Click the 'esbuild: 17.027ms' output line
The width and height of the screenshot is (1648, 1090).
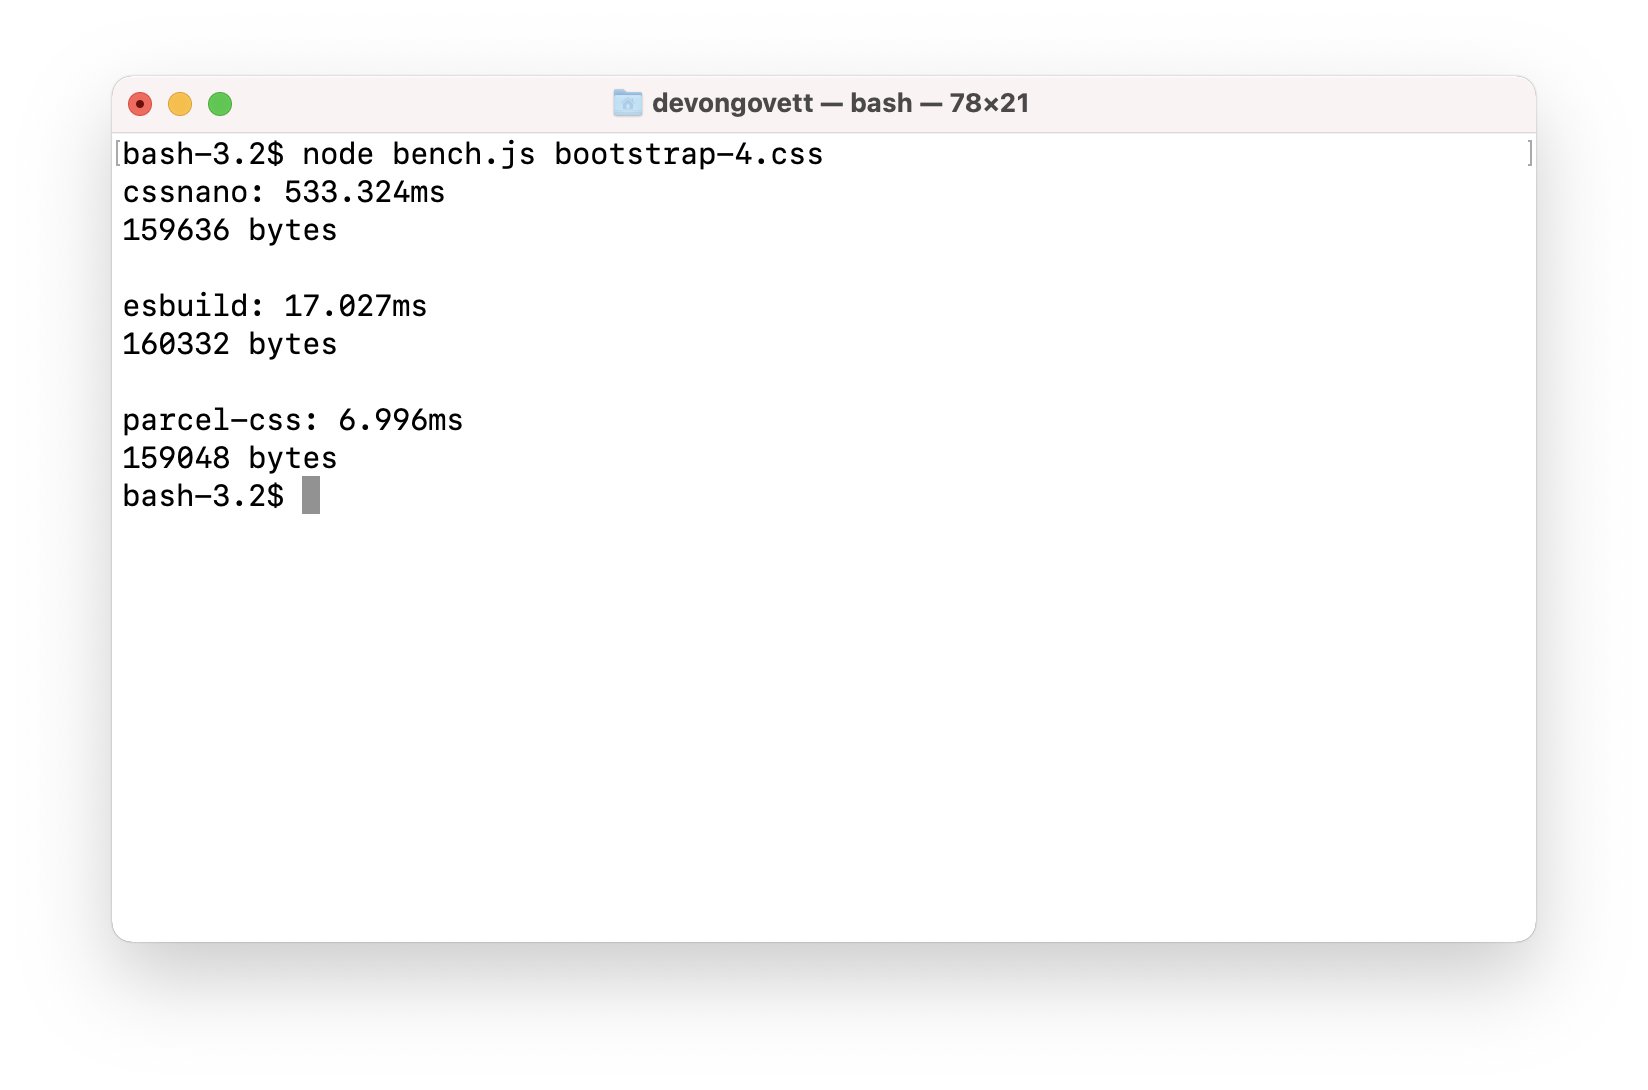(275, 306)
